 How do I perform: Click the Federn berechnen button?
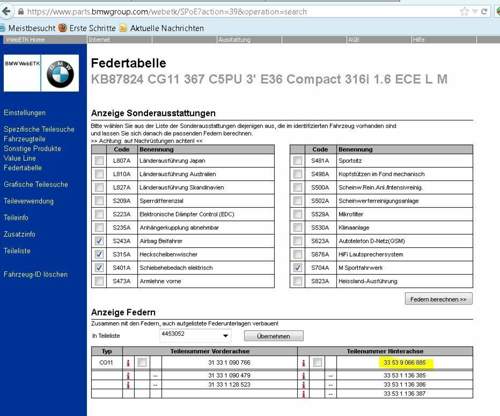[x=438, y=299]
